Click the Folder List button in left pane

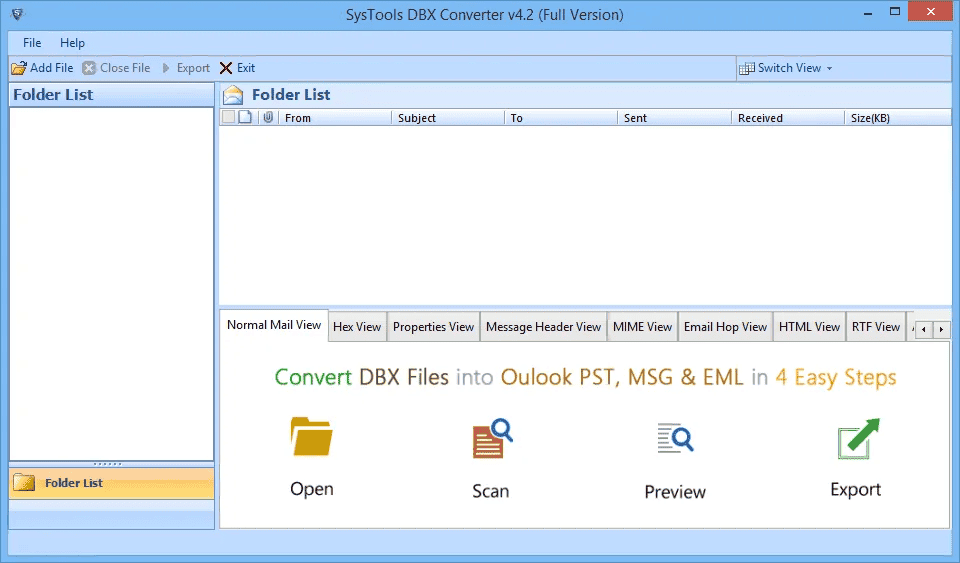(x=111, y=483)
